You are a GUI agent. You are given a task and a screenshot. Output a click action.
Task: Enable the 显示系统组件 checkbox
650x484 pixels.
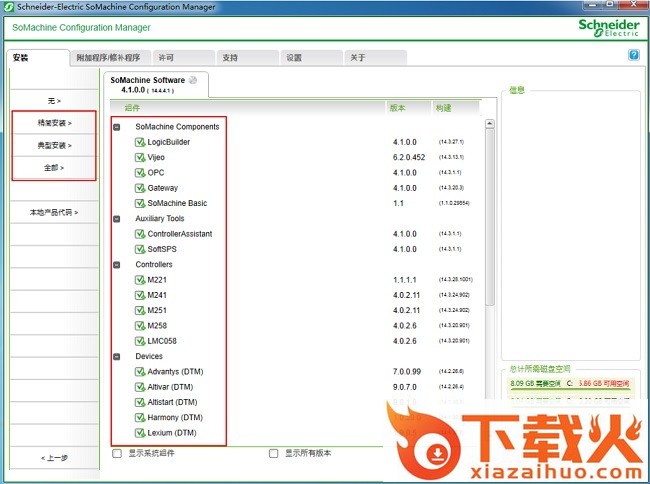(x=118, y=453)
